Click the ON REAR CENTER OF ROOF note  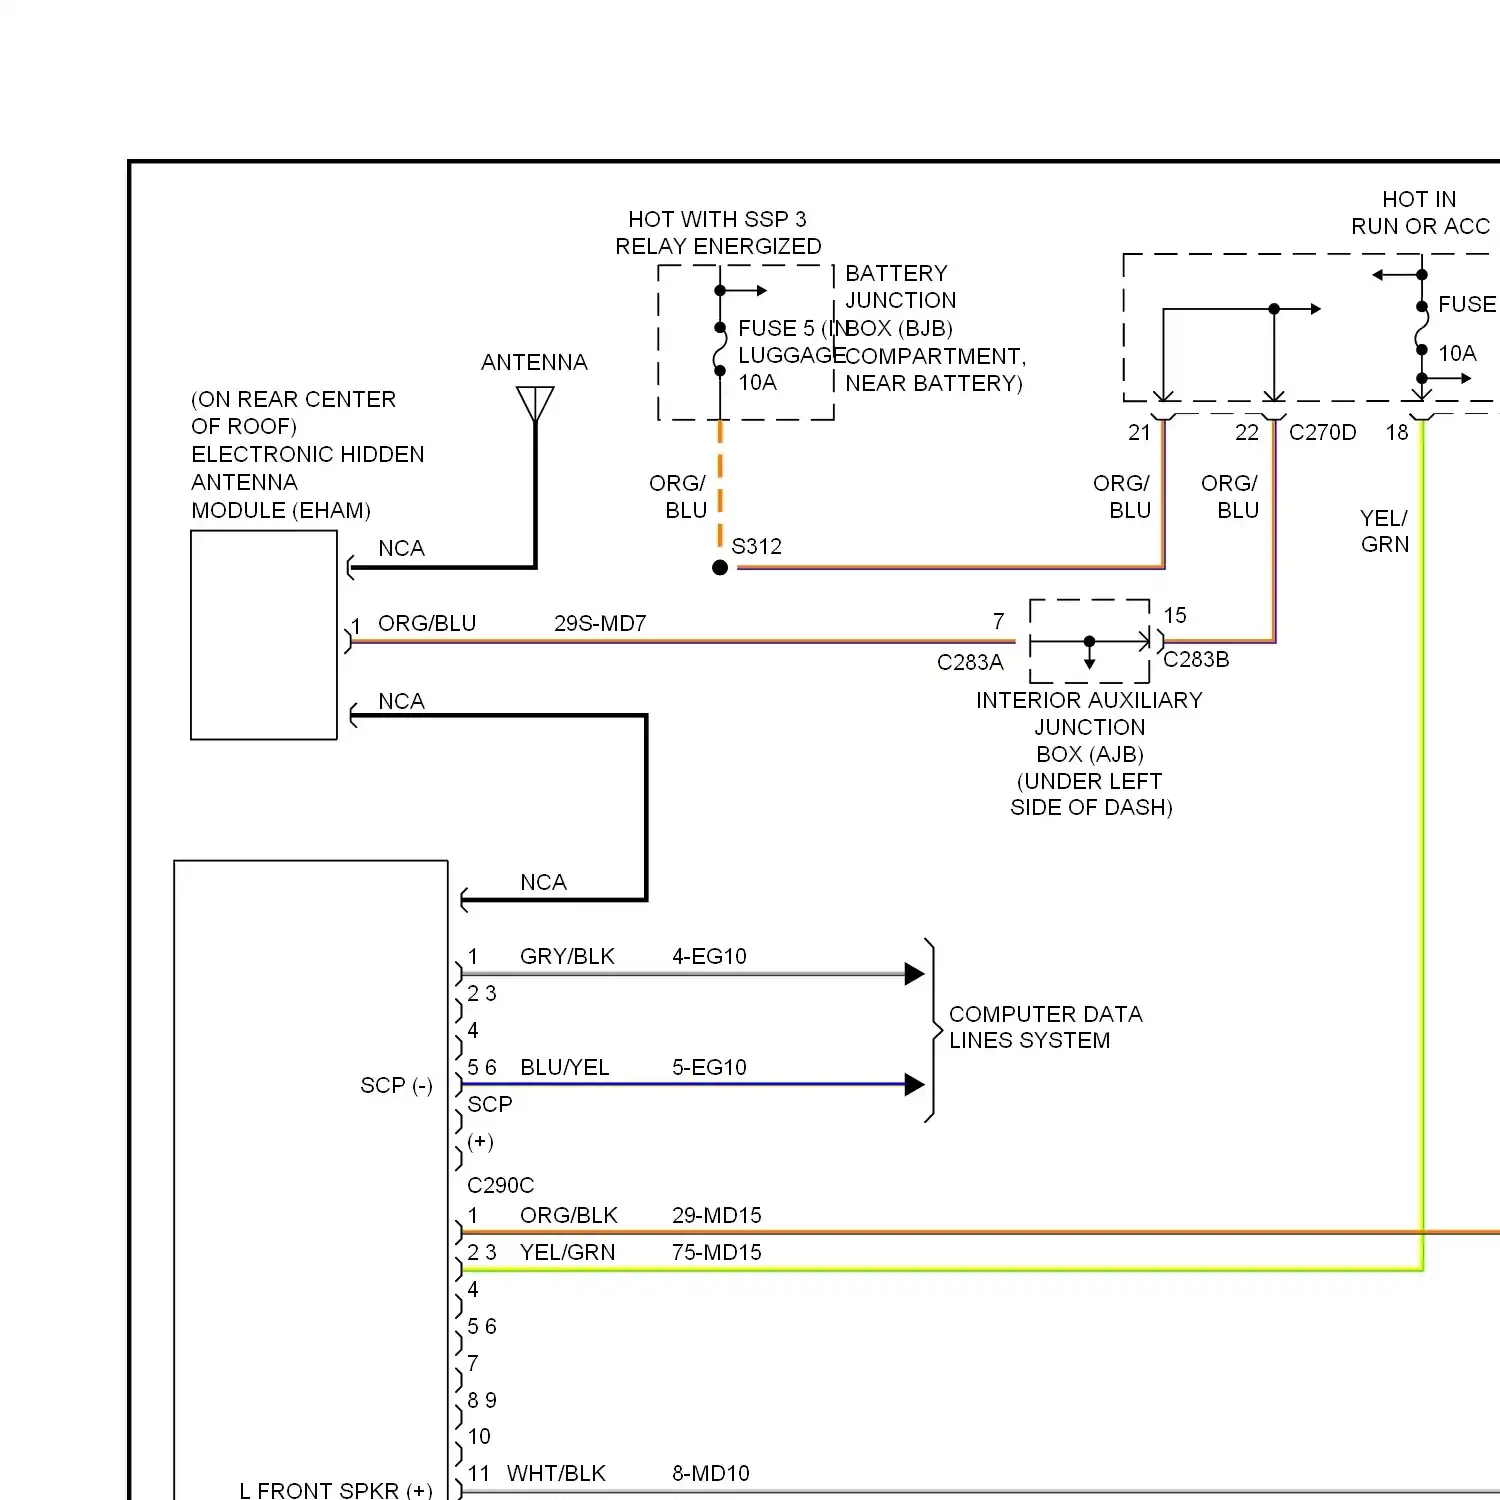293,412
